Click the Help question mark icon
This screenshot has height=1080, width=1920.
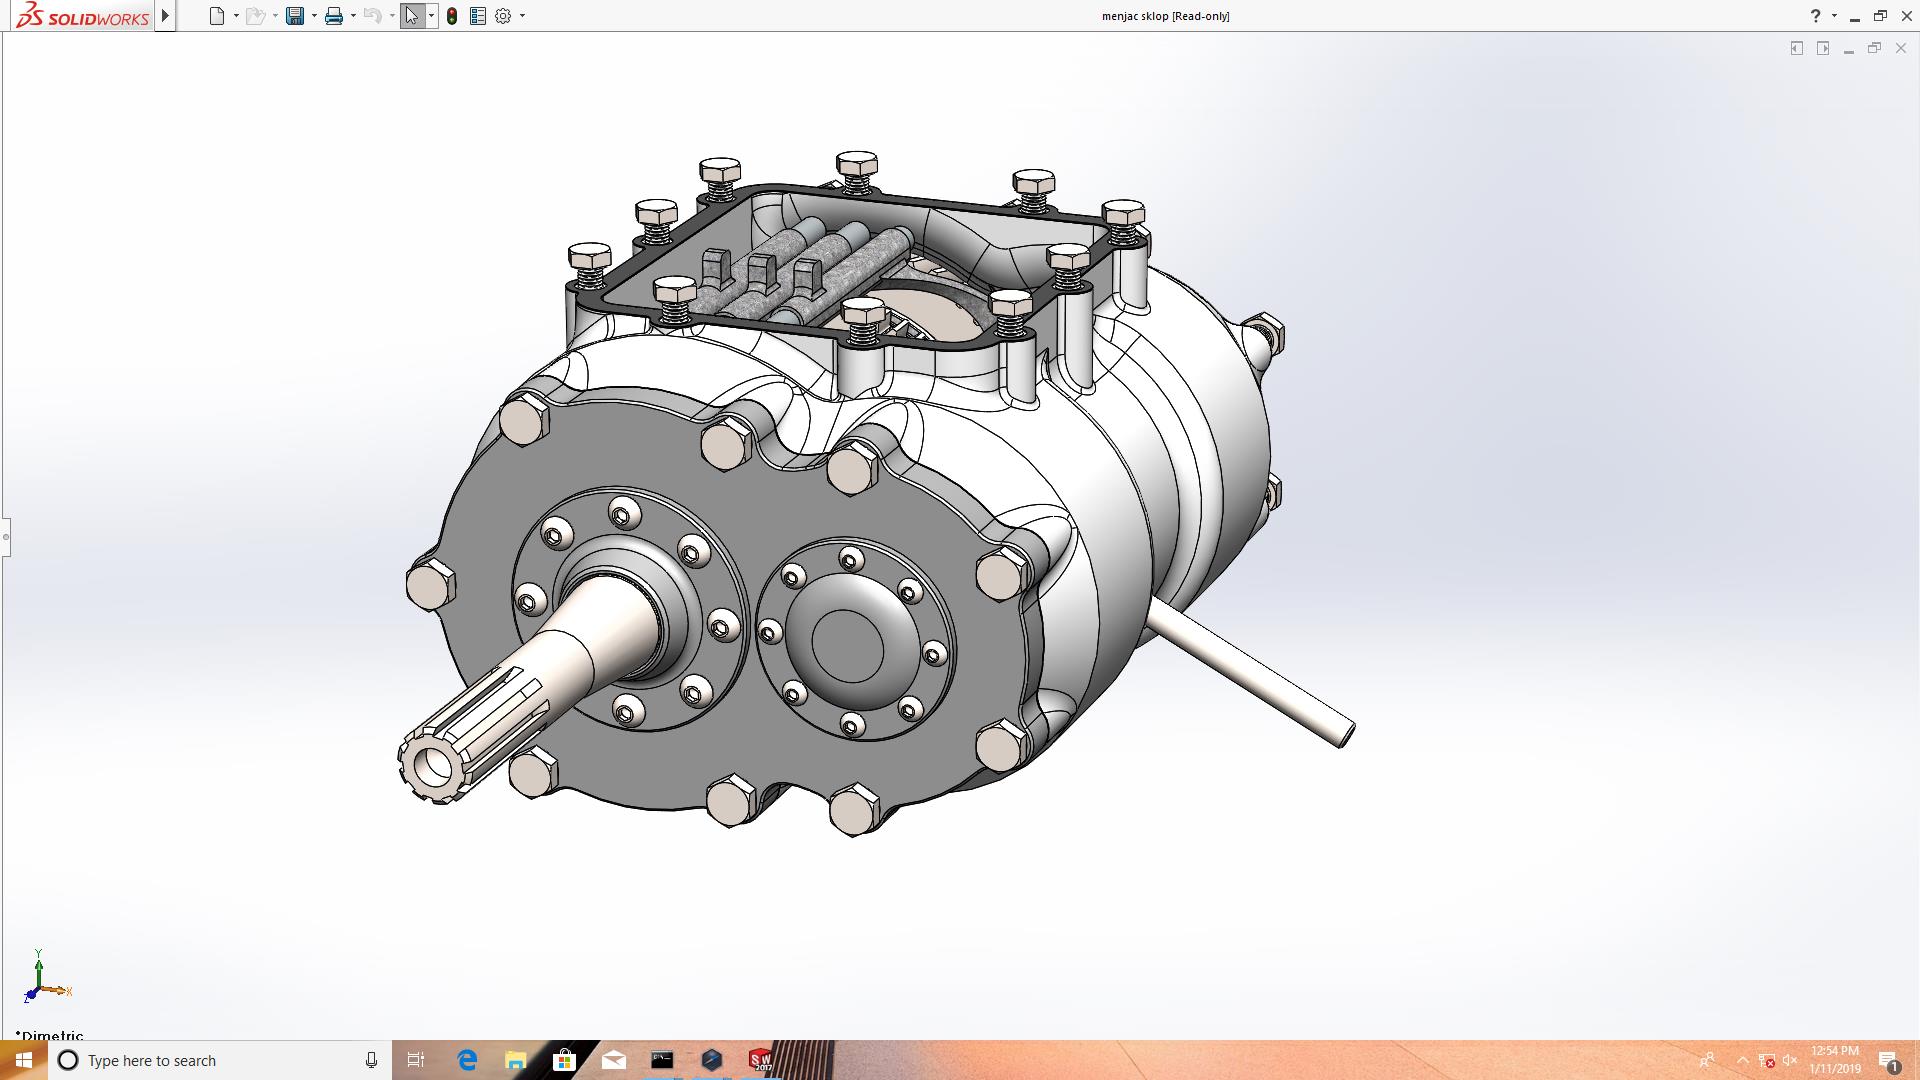click(1815, 16)
